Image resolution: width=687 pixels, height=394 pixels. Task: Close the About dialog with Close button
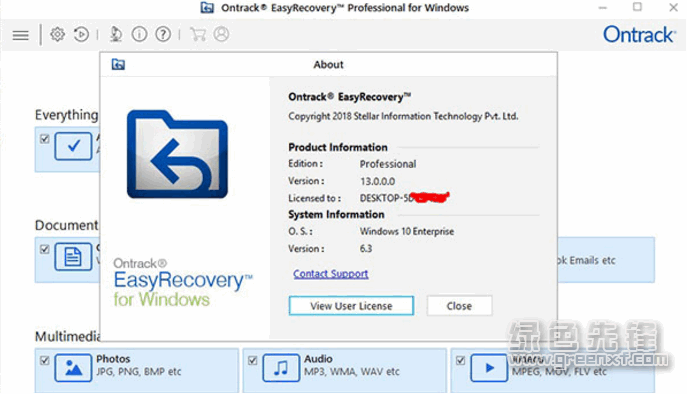coord(459,305)
